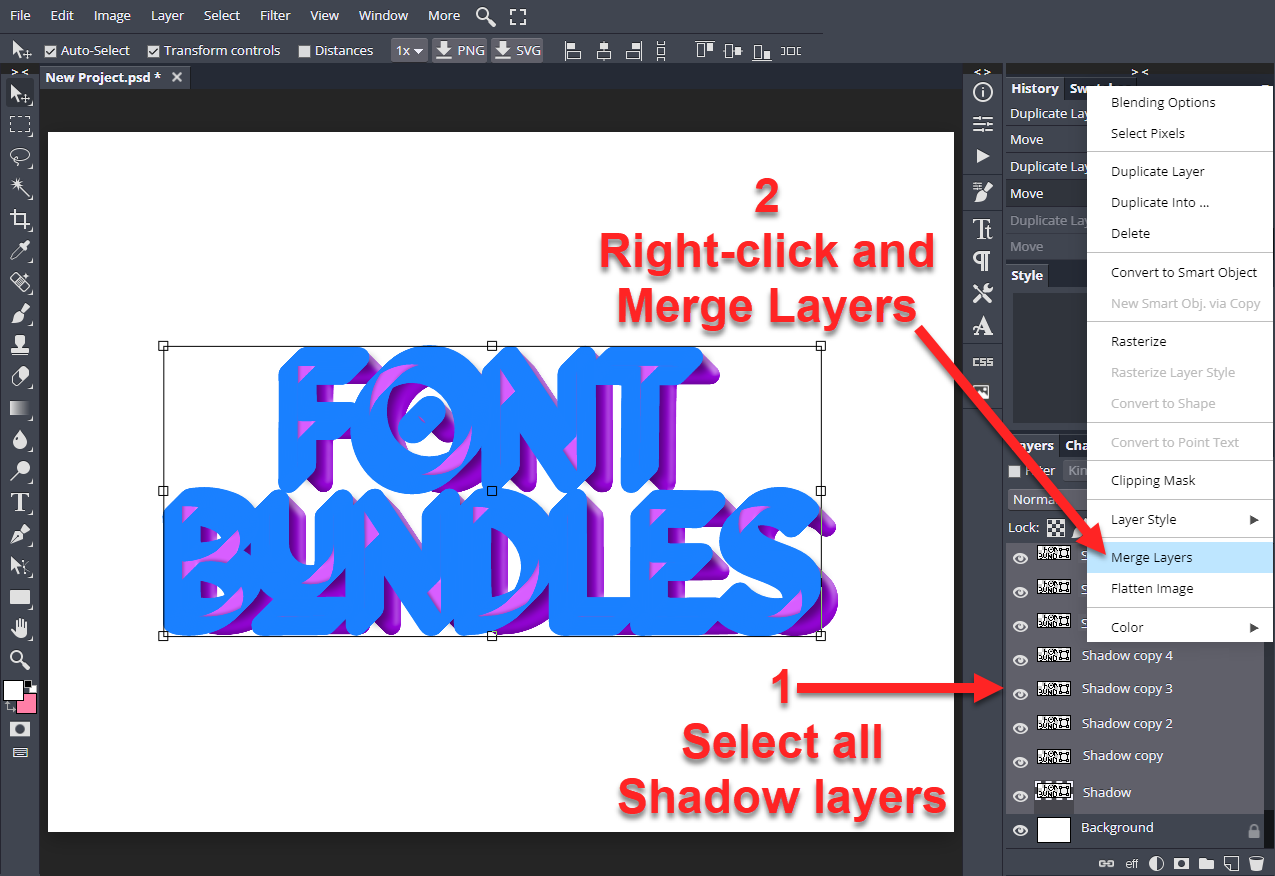Delete layer with trash icon
The height and width of the screenshot is (876, 1275).
[1255, 863]
